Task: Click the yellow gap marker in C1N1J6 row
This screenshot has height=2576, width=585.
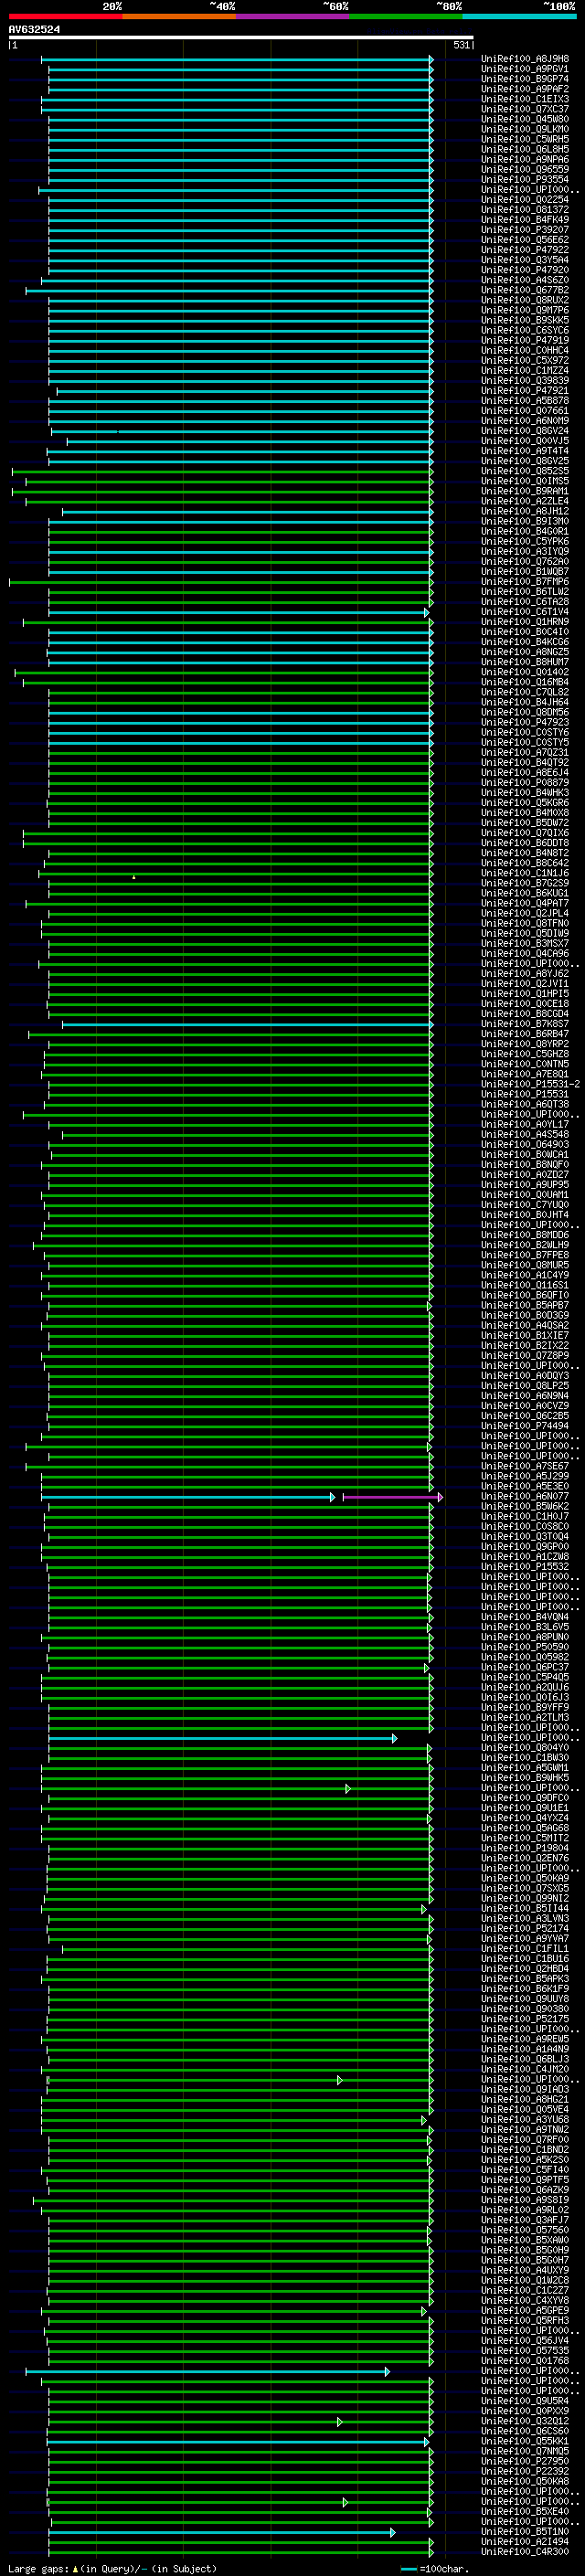Action: [x=134, y=877]
